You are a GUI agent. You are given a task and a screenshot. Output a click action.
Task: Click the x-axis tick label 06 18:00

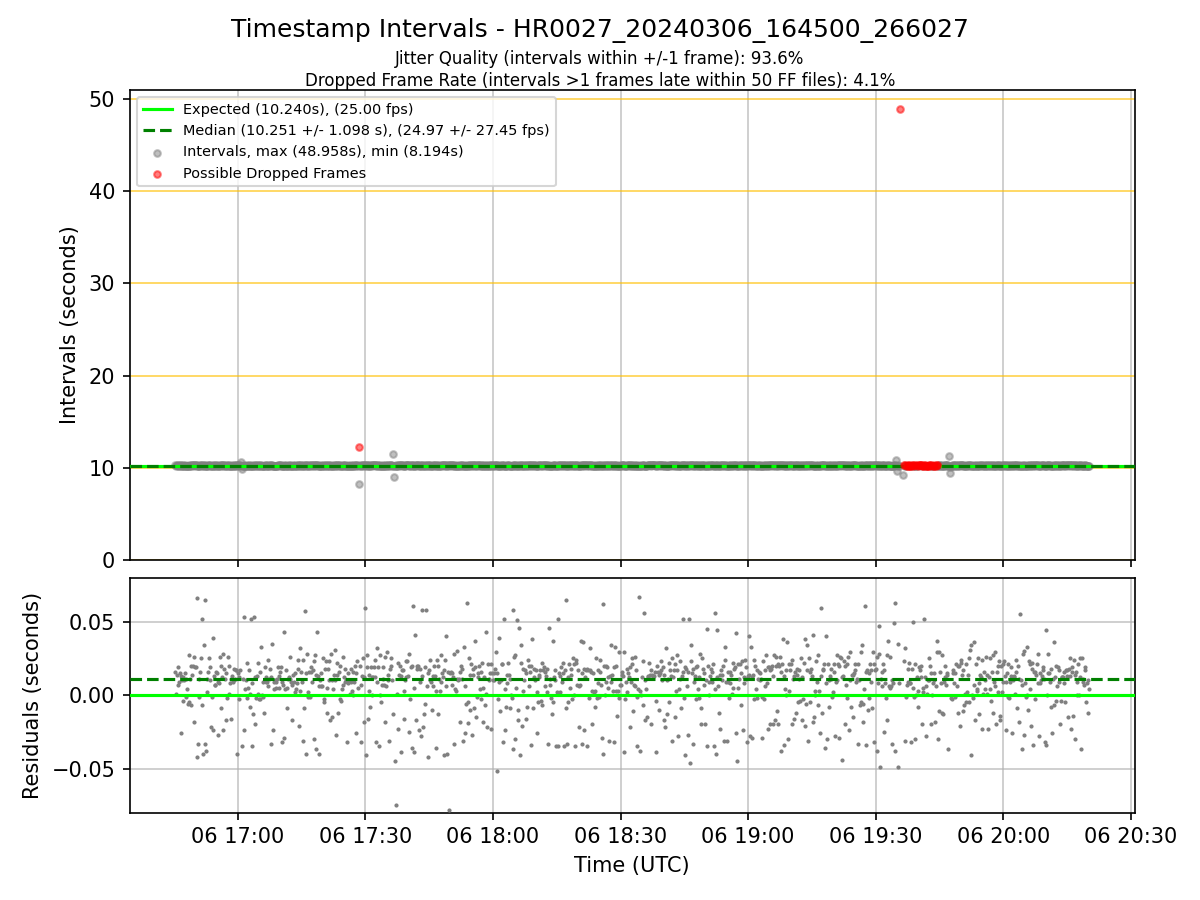pos(493,834)
